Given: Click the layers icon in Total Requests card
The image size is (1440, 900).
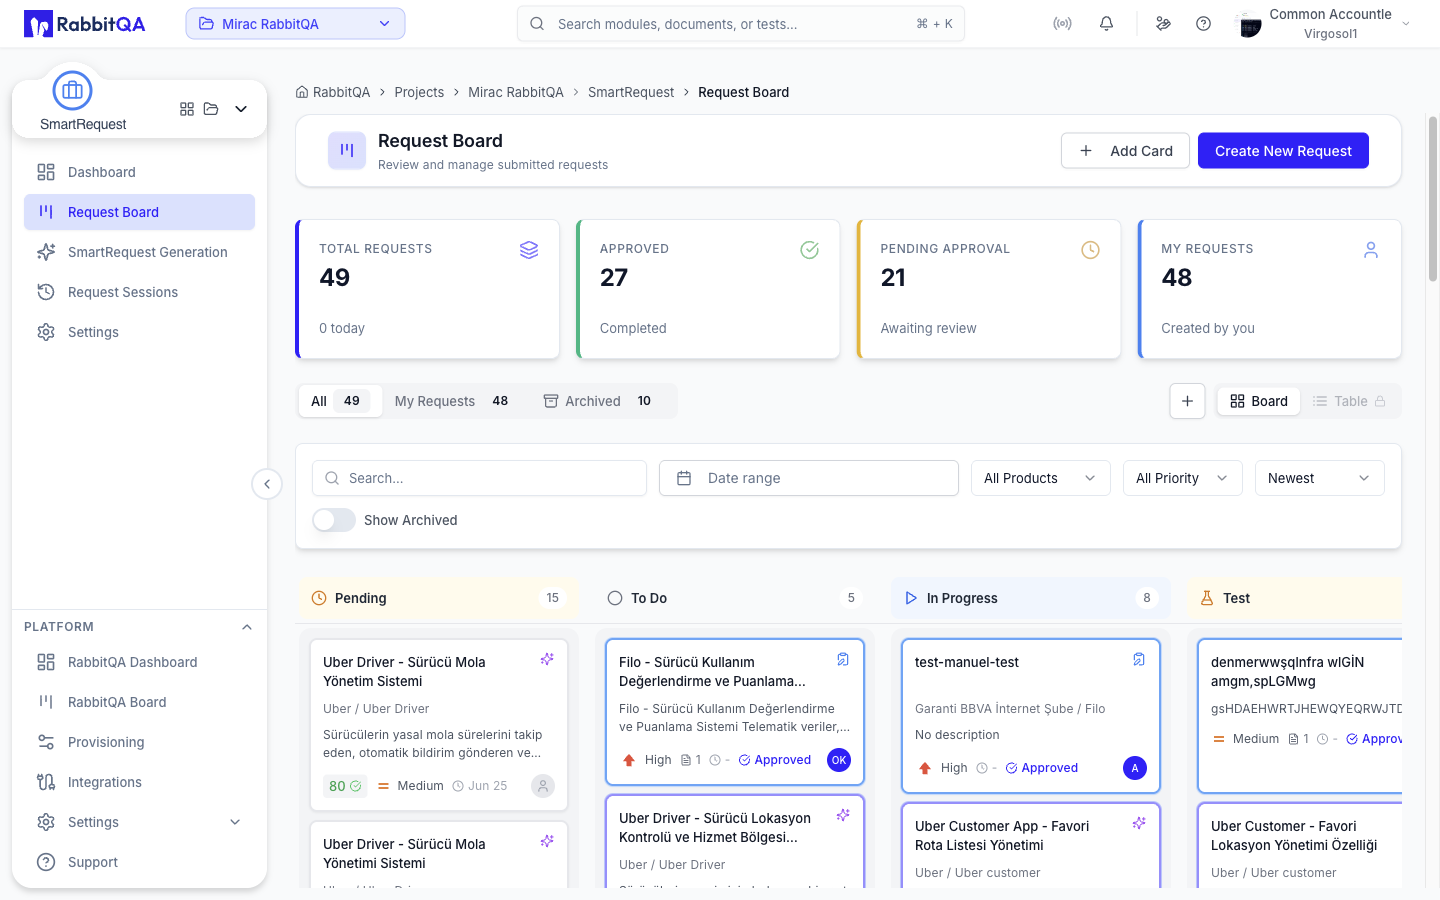Looking at the screenshot, I should pyautogui.click(x=529, y=250).
